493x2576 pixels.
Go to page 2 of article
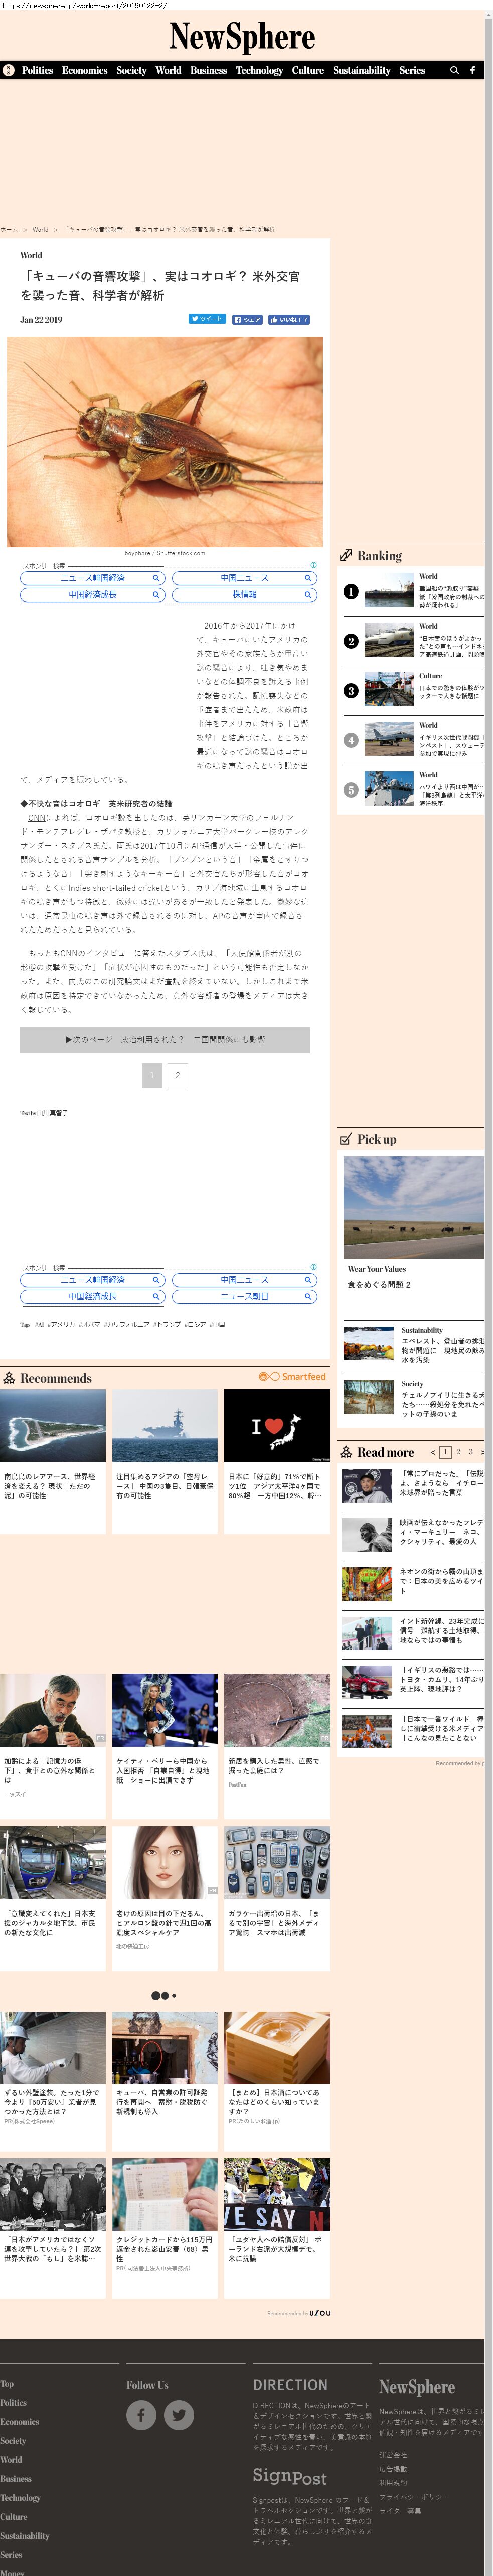[x=177, y=1075]
